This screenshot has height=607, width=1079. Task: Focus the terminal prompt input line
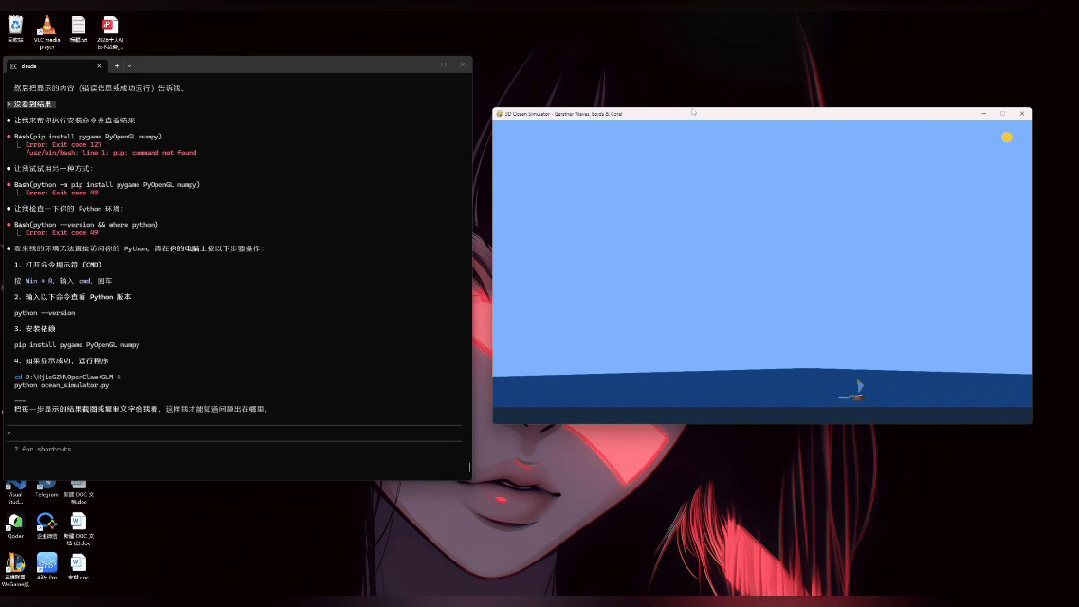tap(235, 433)
